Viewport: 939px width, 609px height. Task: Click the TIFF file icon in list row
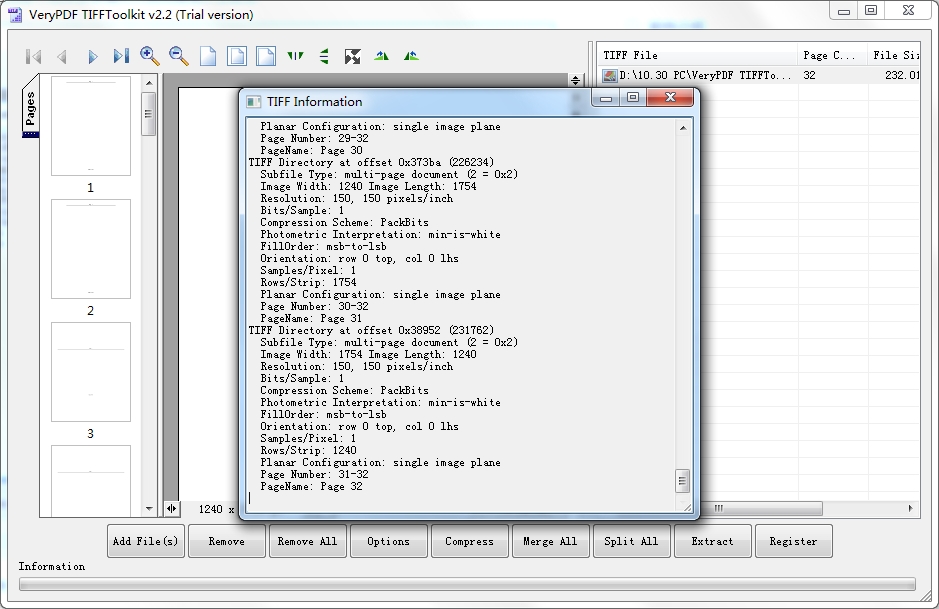(x=610, y=75)
